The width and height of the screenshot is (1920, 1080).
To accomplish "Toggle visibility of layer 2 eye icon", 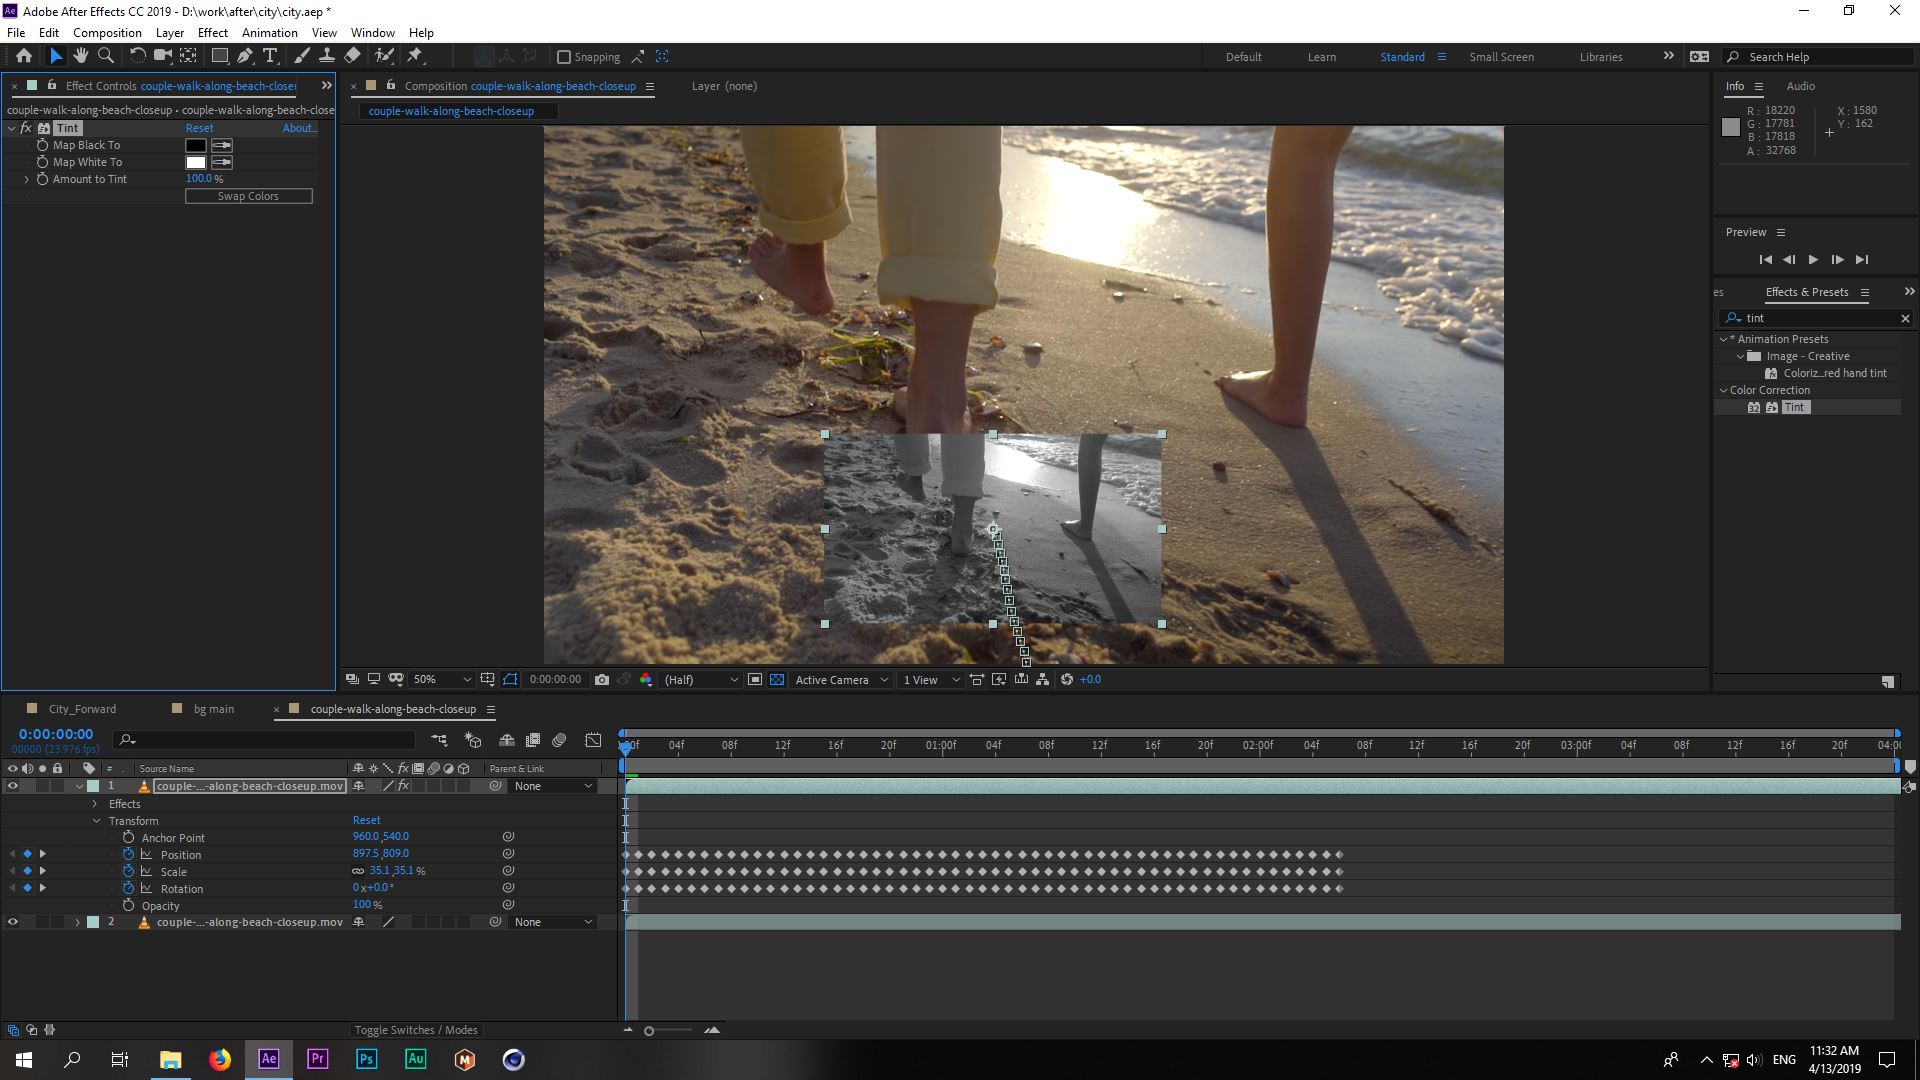I will coord(13,922).
